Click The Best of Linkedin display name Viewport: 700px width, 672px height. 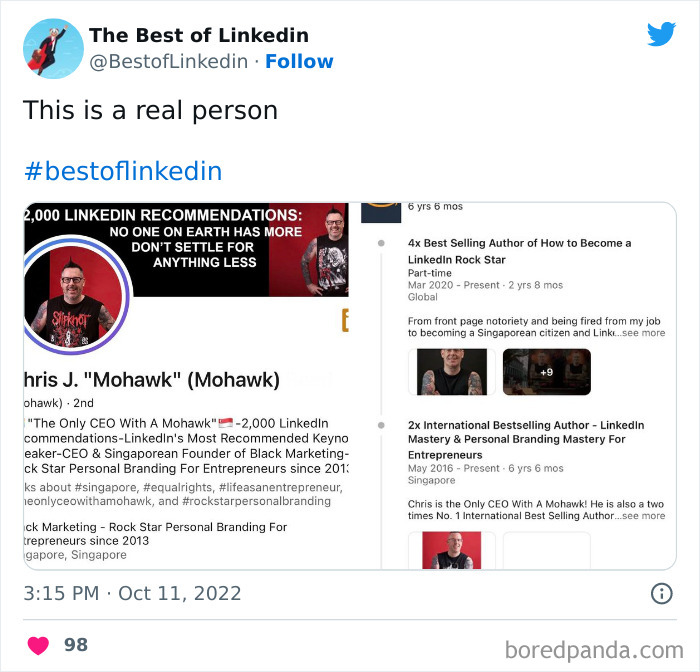tap(199, 35)
